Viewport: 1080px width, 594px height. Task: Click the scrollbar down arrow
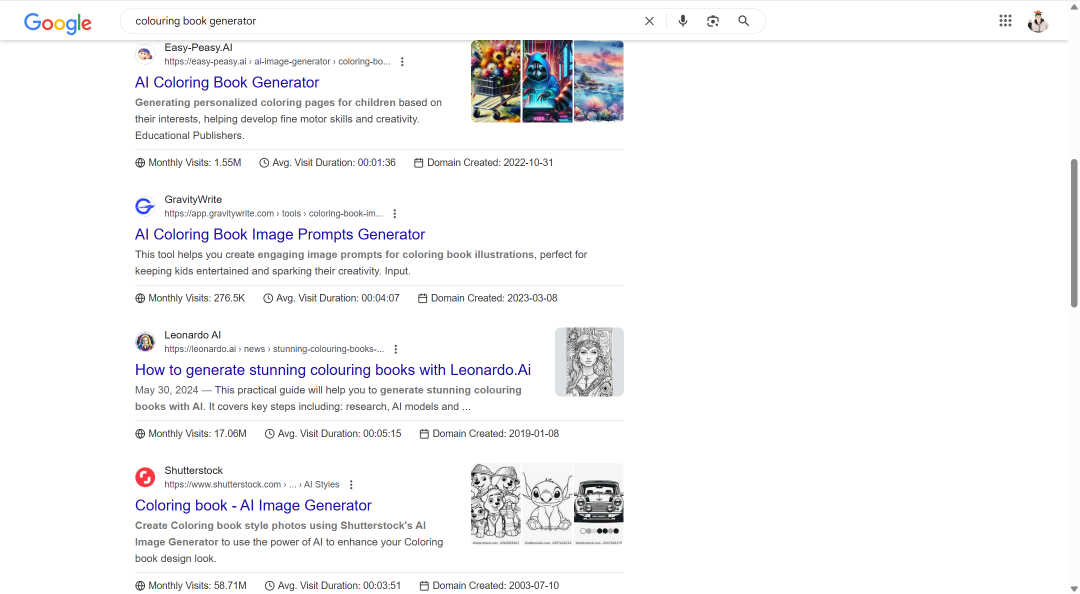pyautogui.click(x=1074, y=589)
